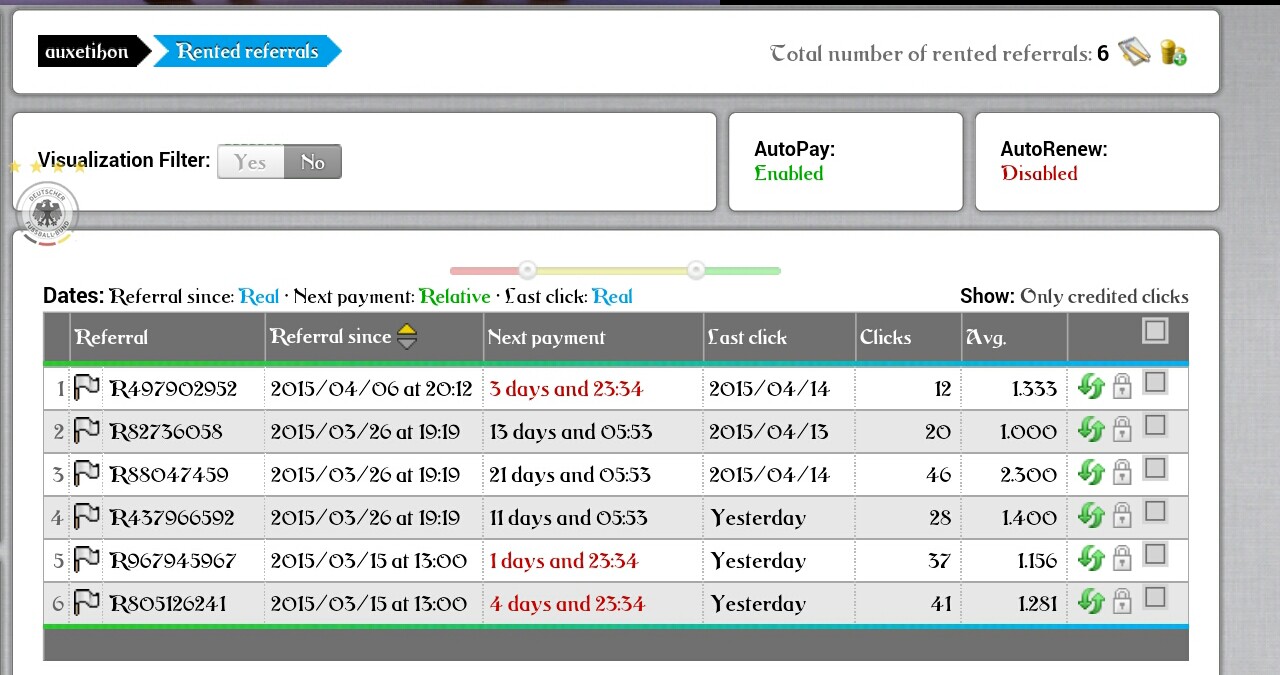Open the Rented referrals breadcrumb
Screen dimensions: 1280x675
(247, 52)
